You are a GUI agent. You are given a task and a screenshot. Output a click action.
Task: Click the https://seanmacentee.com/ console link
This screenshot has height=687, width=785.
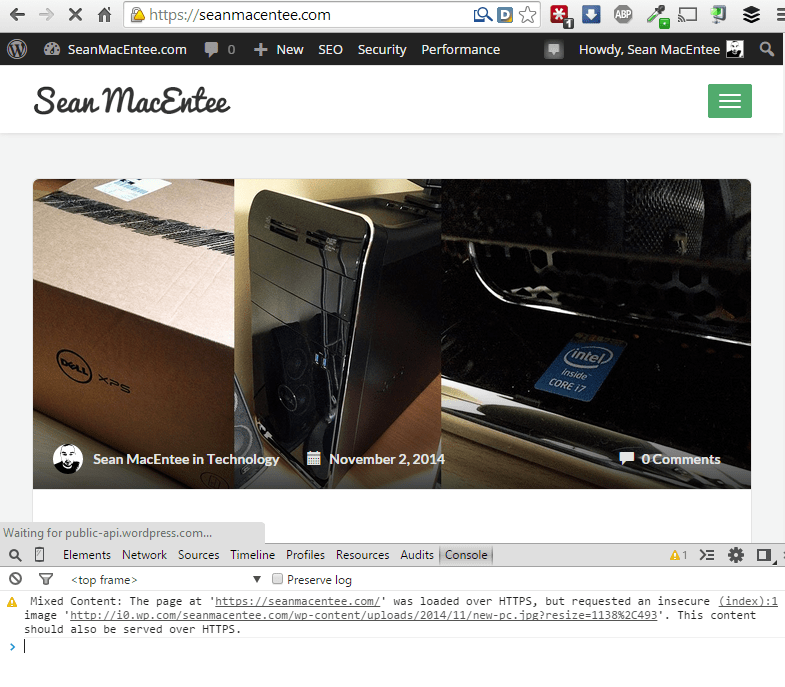click(297, 601)
